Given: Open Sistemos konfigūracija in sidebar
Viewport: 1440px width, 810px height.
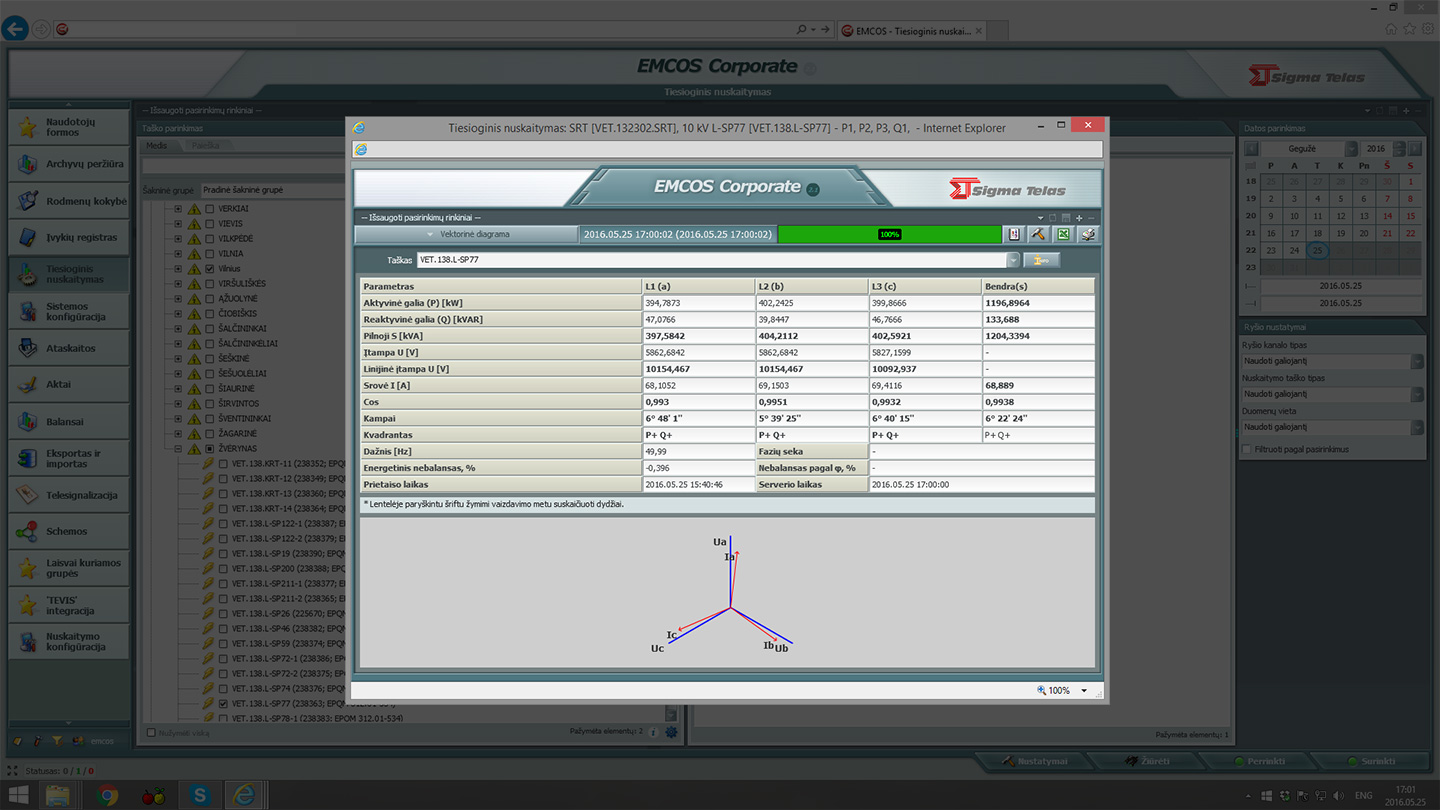Looking at the screenshot, I should coord(69,311).
